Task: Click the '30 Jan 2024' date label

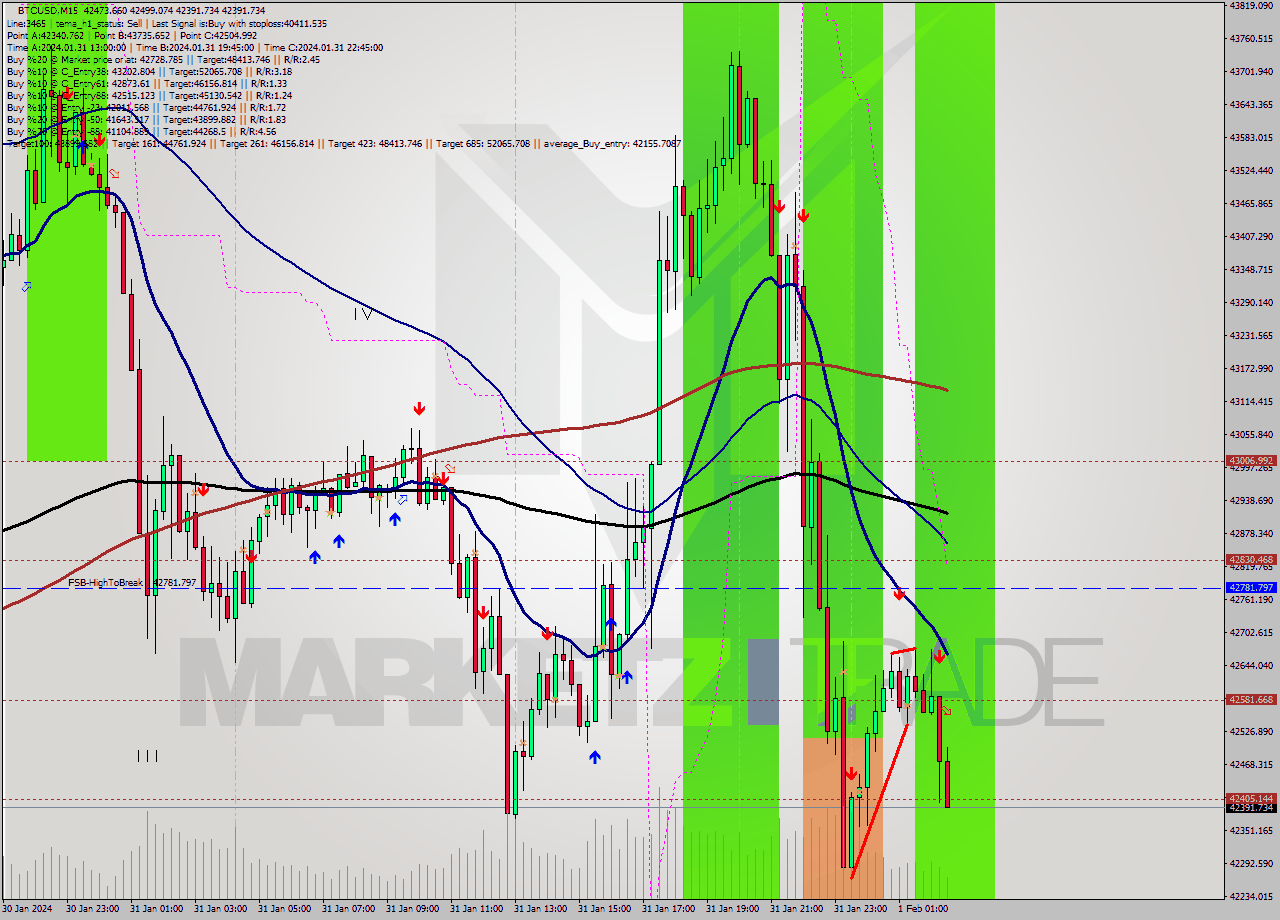Action: 29,909
